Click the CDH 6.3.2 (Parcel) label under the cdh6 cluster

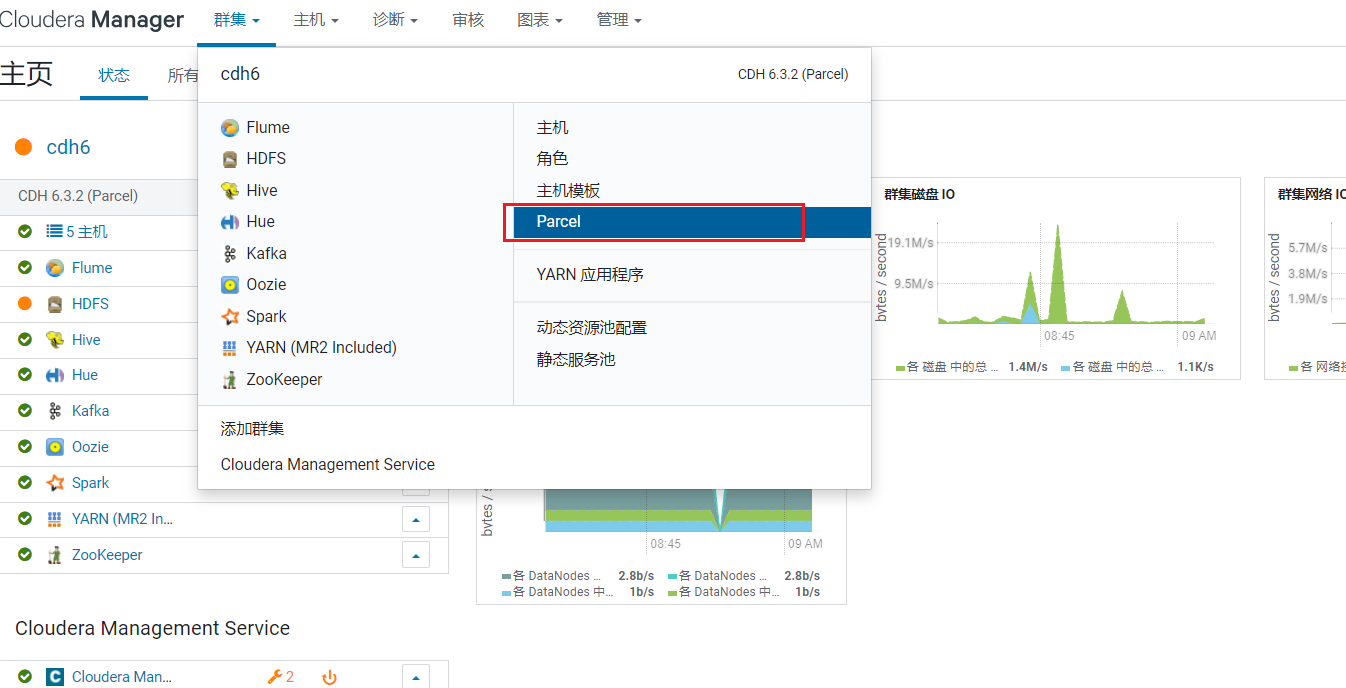point(78,196)
